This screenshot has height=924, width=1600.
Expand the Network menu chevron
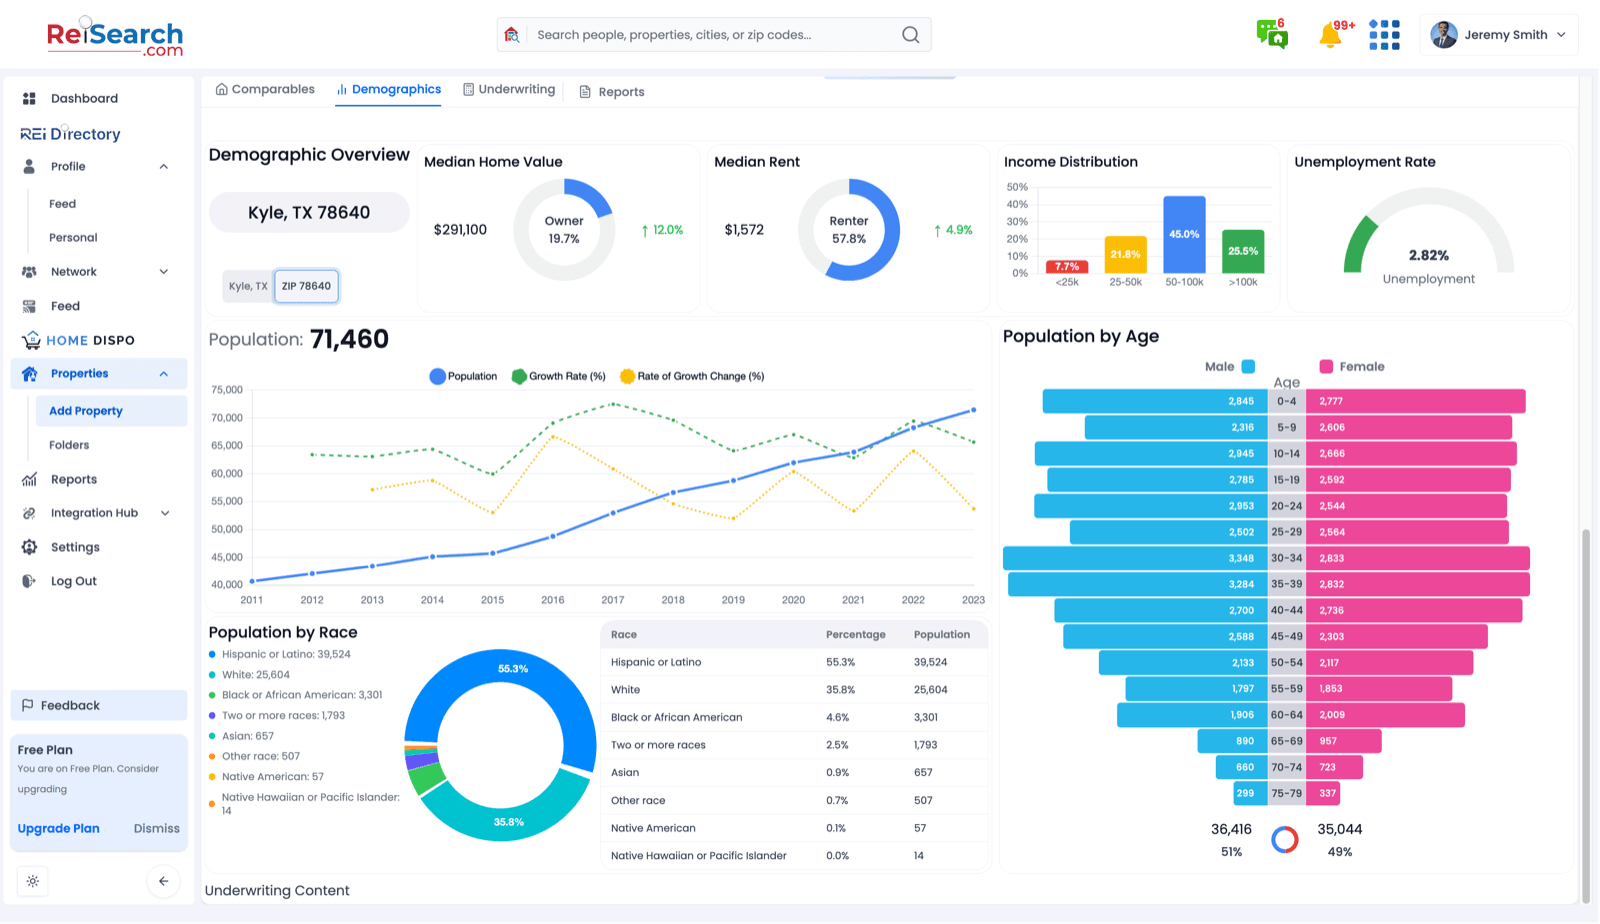pos(164,272)
